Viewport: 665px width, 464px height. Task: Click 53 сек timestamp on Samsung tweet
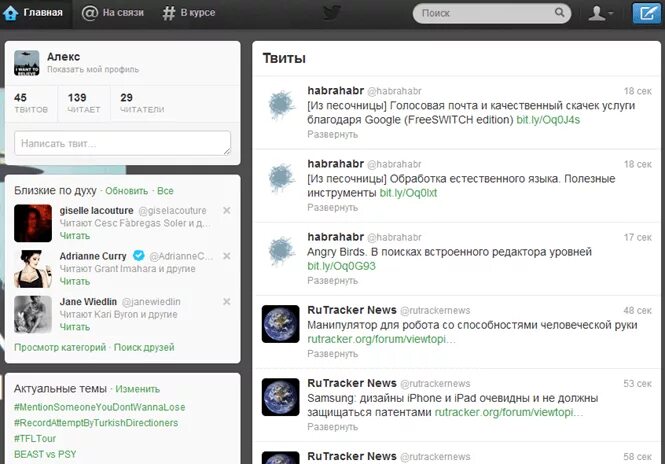point(637,384)
